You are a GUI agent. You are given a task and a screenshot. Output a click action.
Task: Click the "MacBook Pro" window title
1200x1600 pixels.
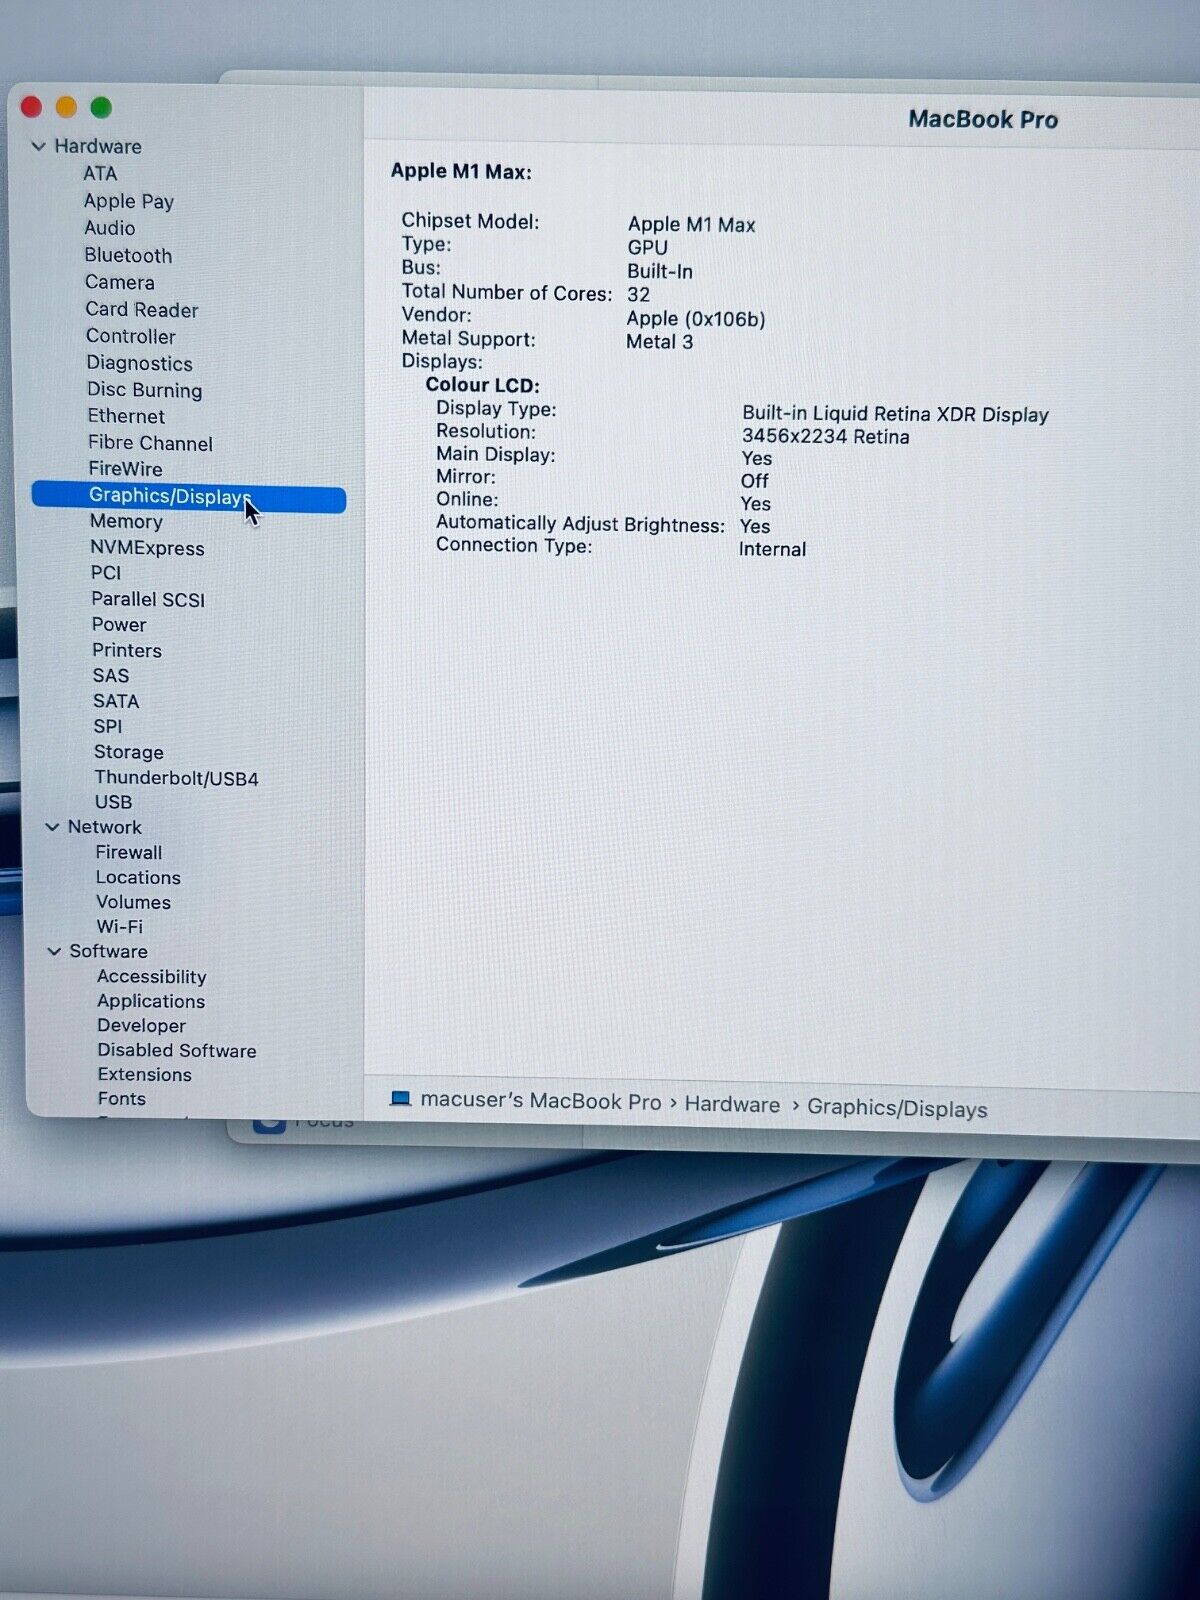[983, 119]
